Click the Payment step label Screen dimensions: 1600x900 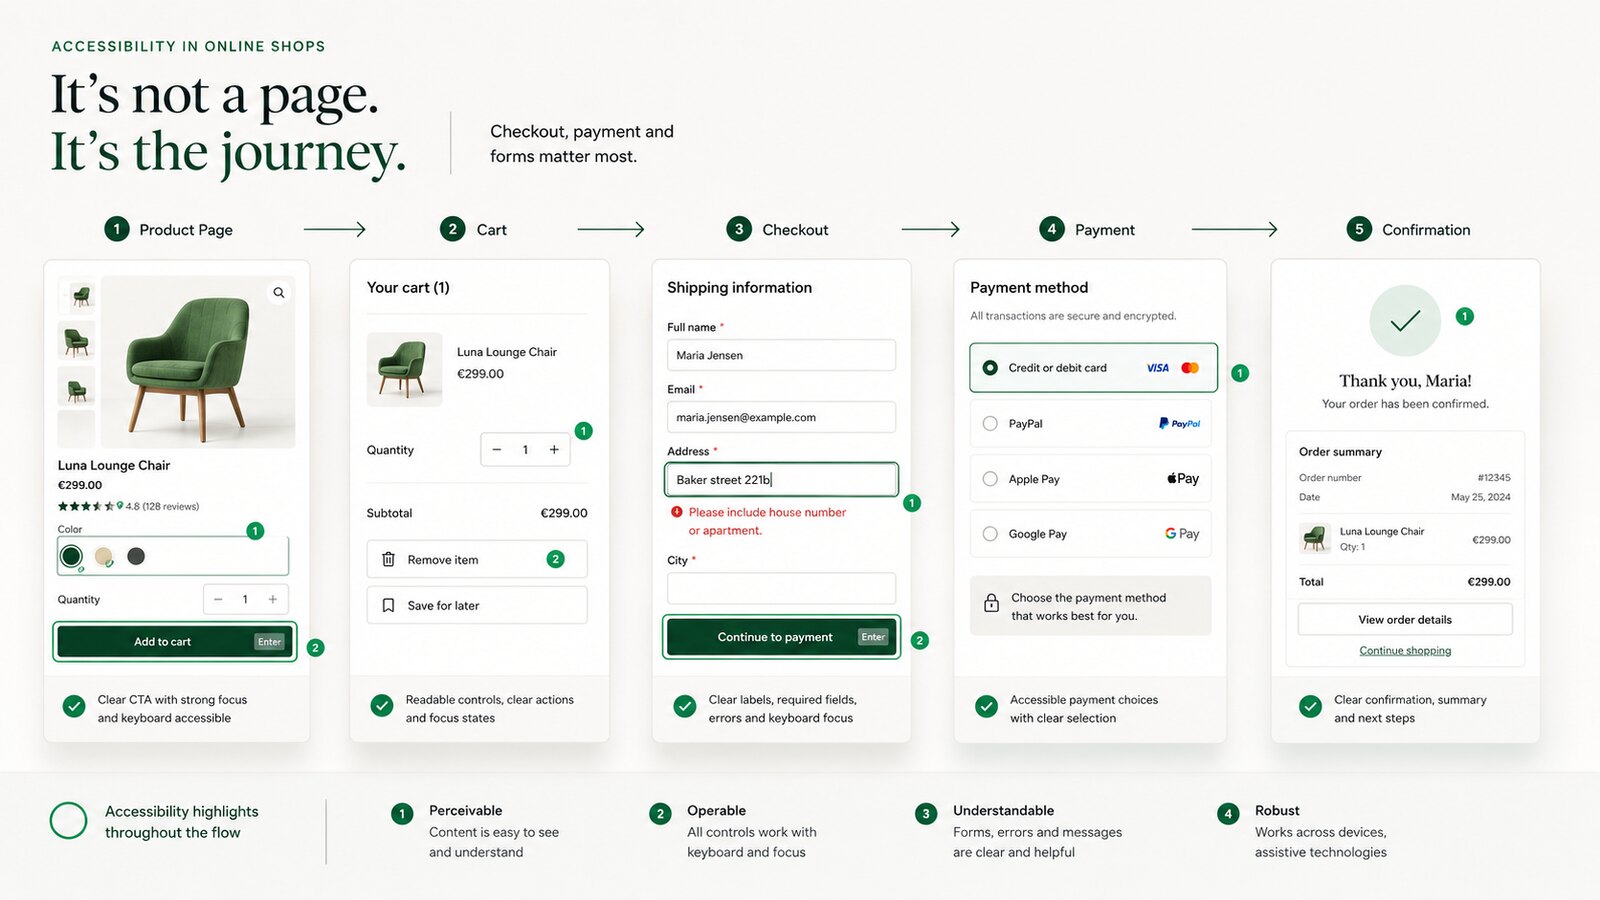coord(1105,230)
